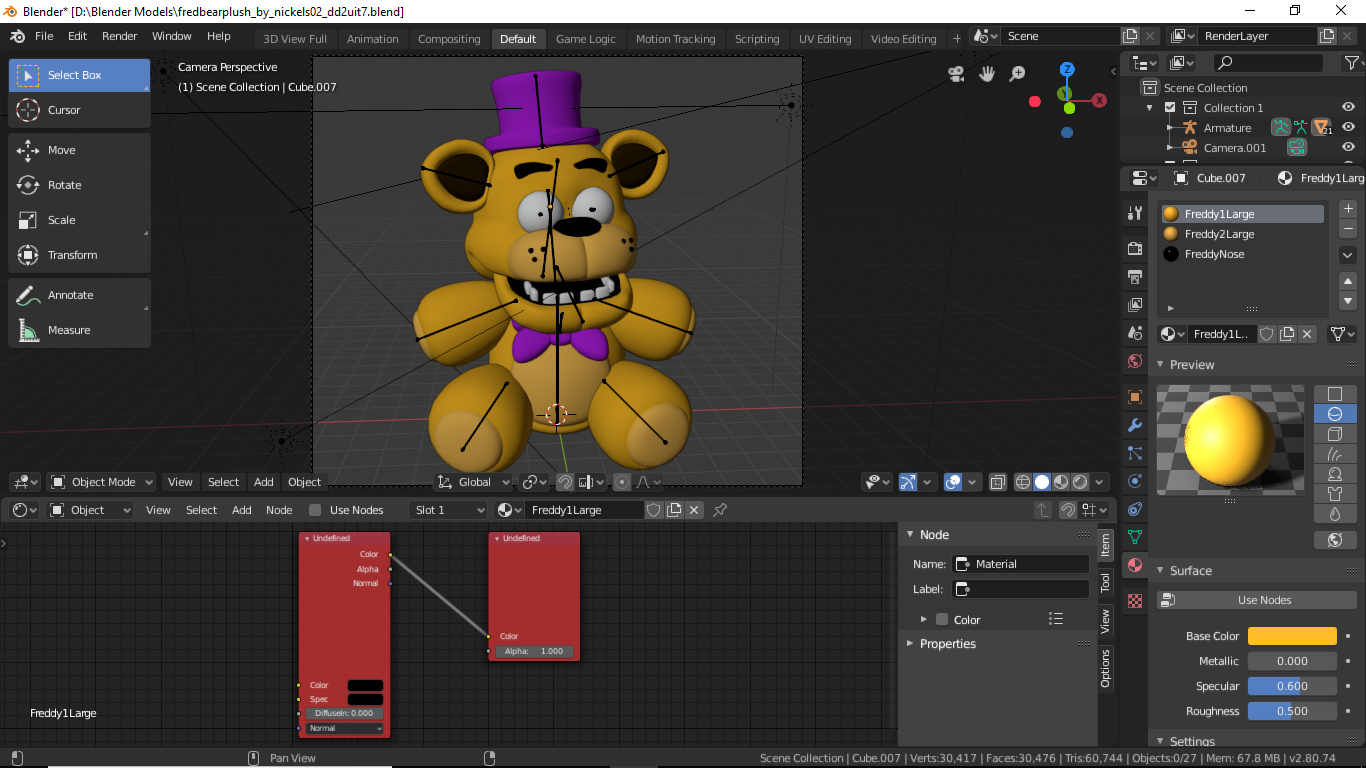The height and width of the screenshot is (768, 1366).
Task: Click Armature pose icon in outliner
Action: 1280,127
